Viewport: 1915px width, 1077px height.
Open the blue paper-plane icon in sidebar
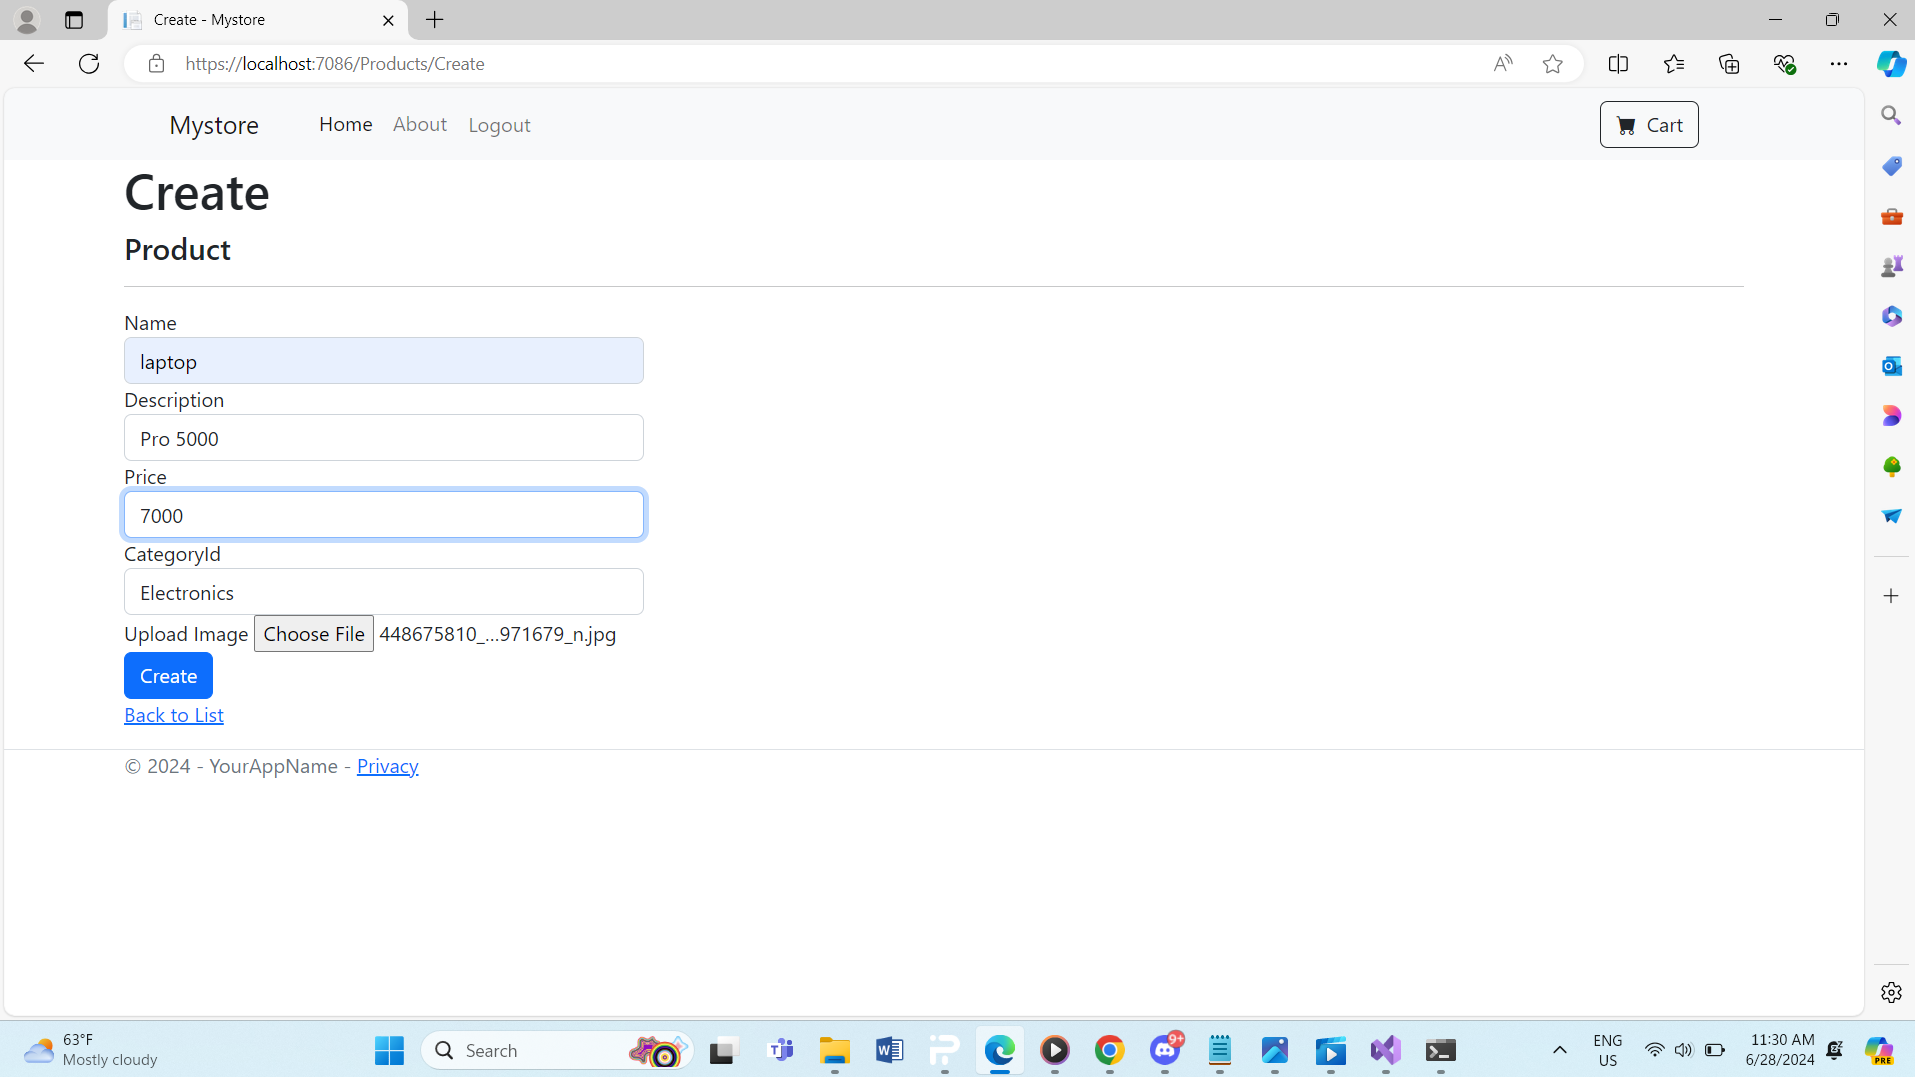(x=1891, y=516)
